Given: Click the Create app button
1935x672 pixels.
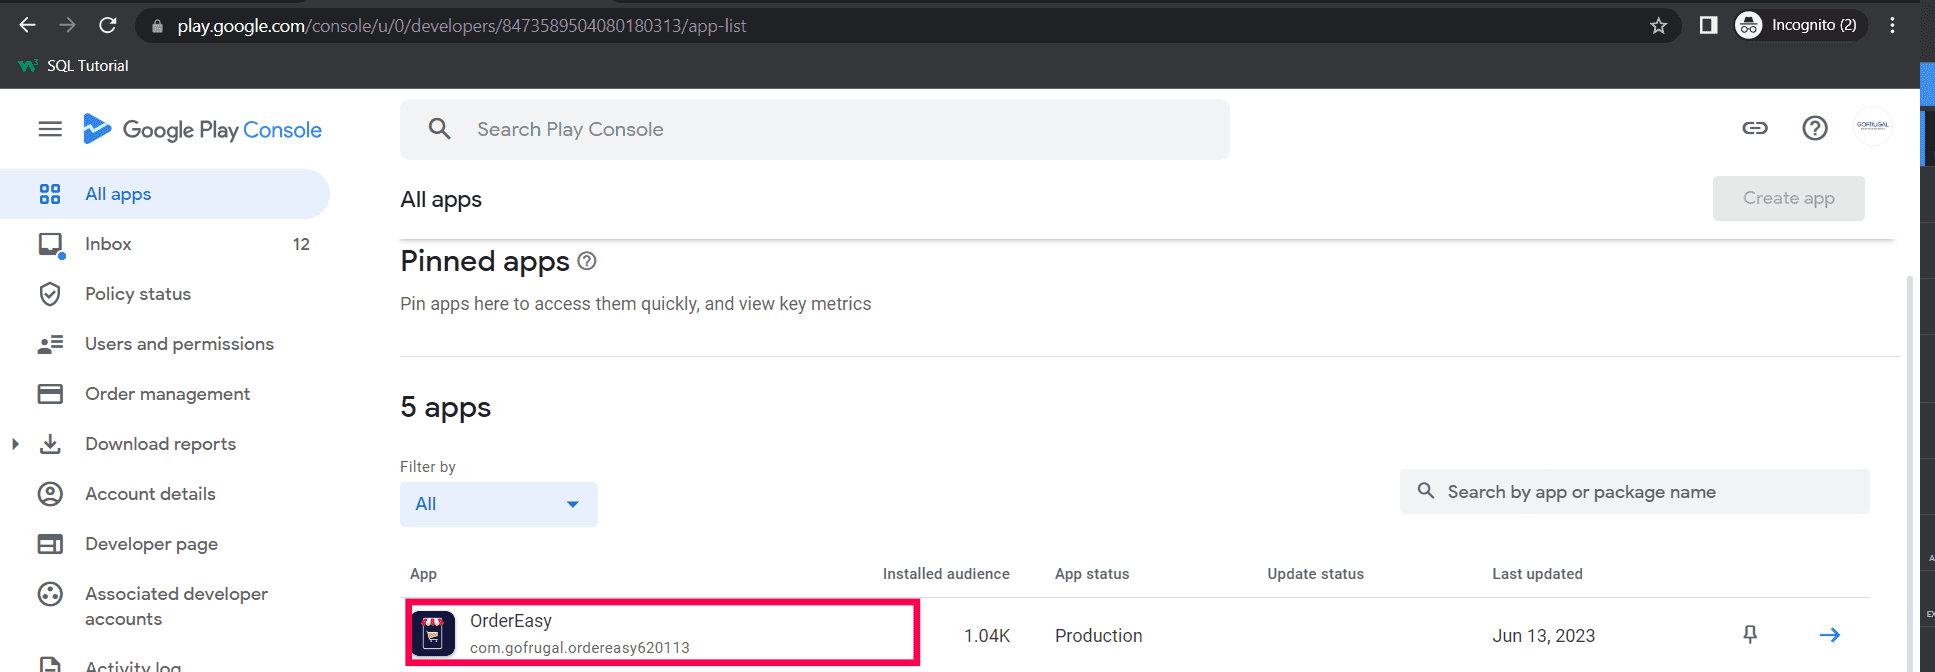Looking at the screenshot, I should (x=1788, y=198).
